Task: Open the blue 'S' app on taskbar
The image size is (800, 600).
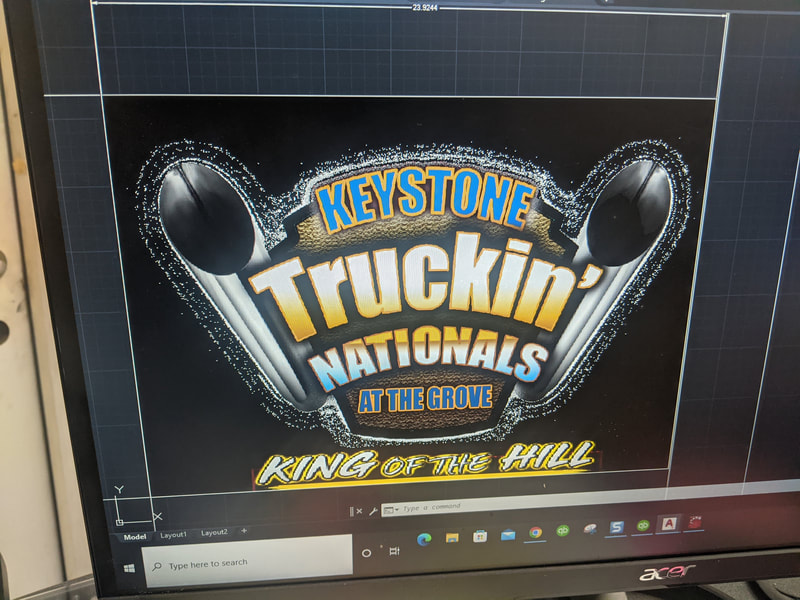Action: point(616,527)
